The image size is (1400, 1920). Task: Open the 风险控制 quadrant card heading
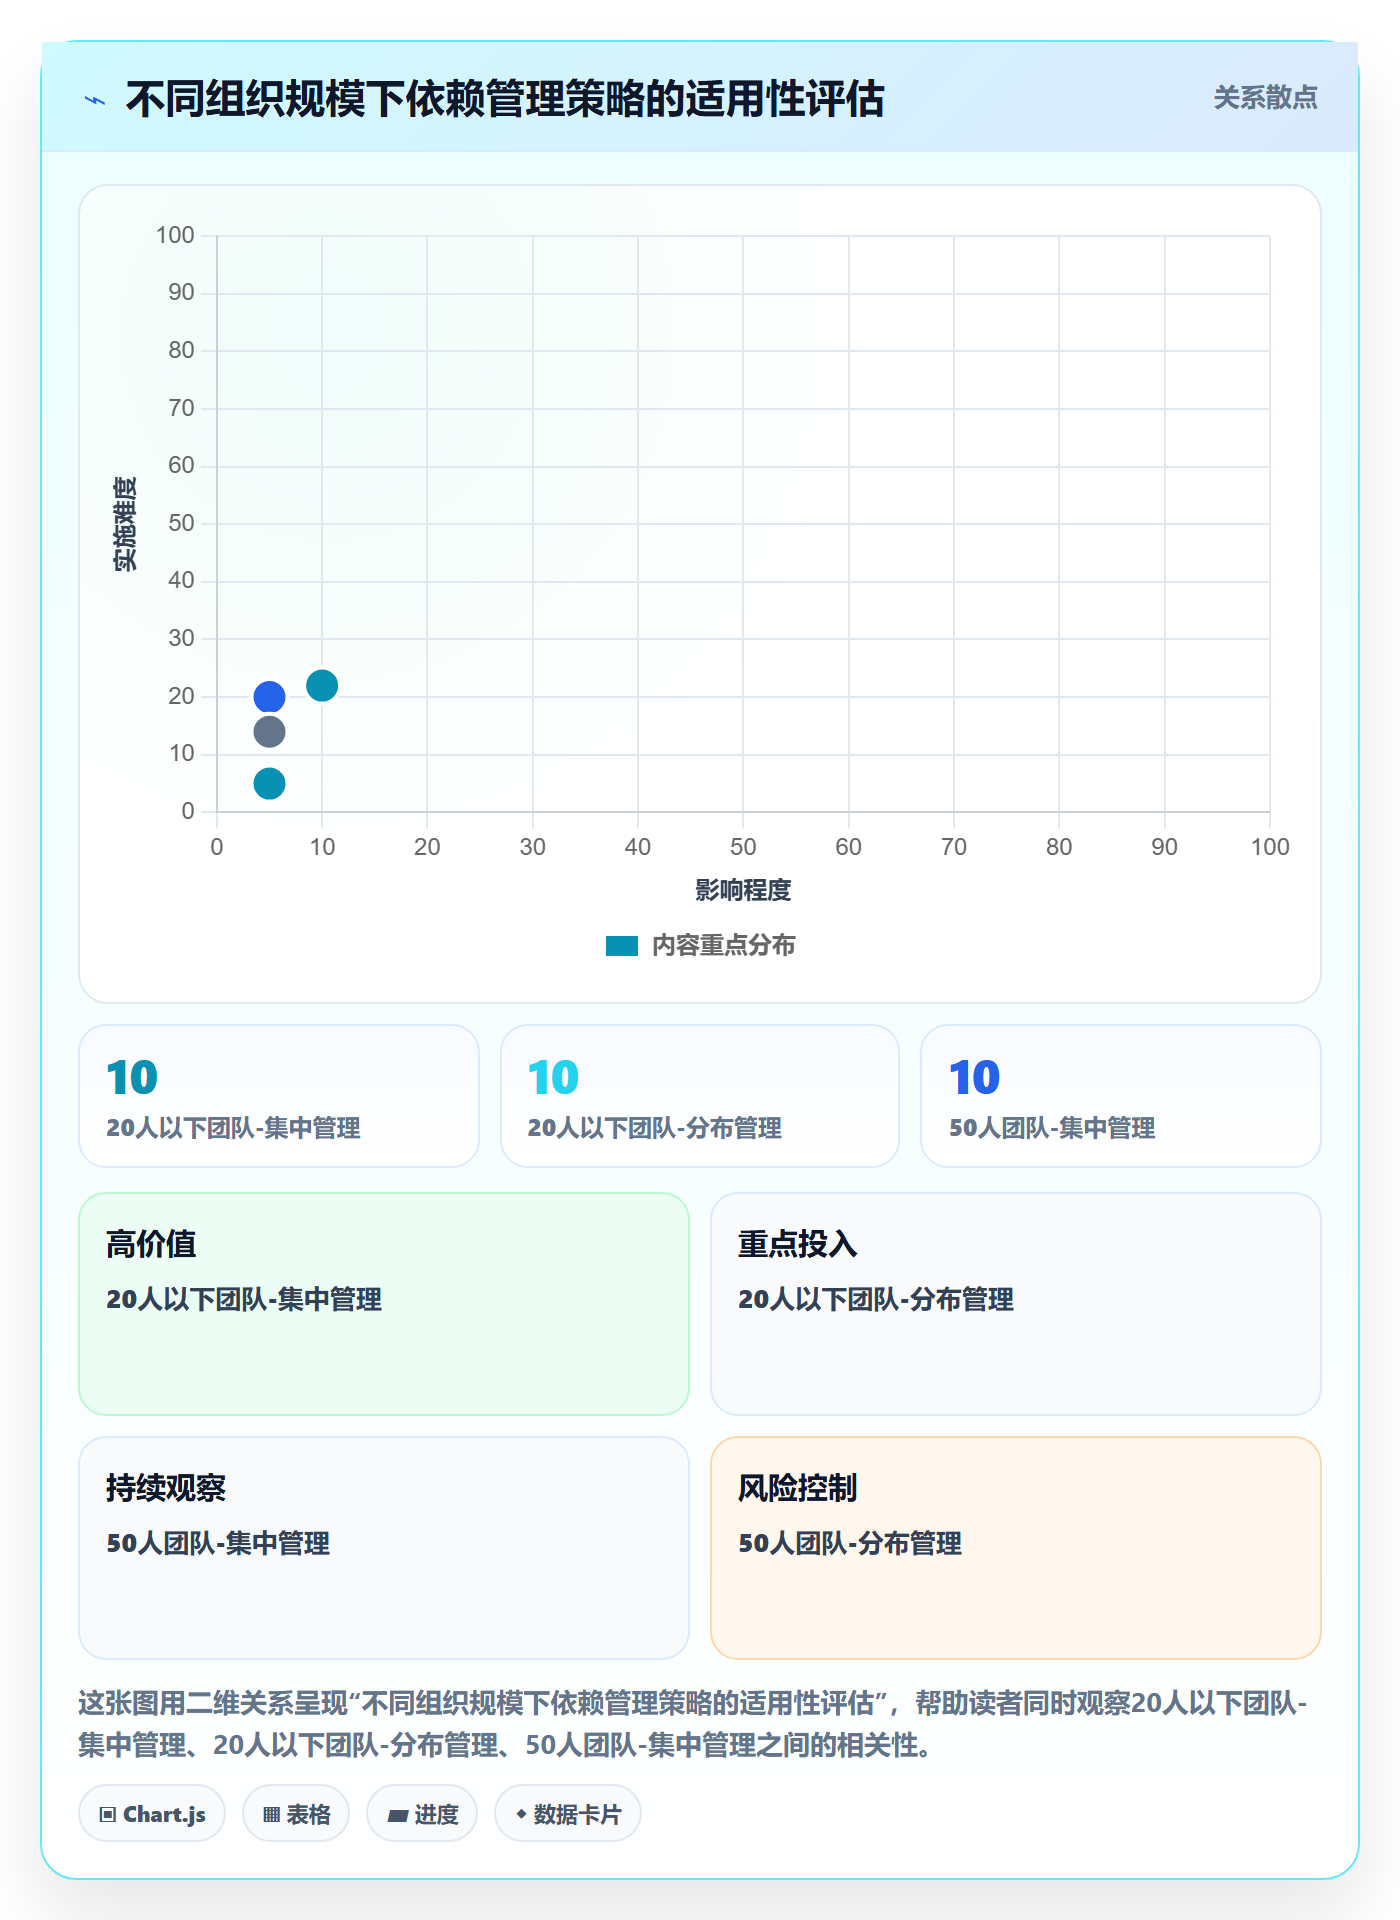click(798, 1488)
